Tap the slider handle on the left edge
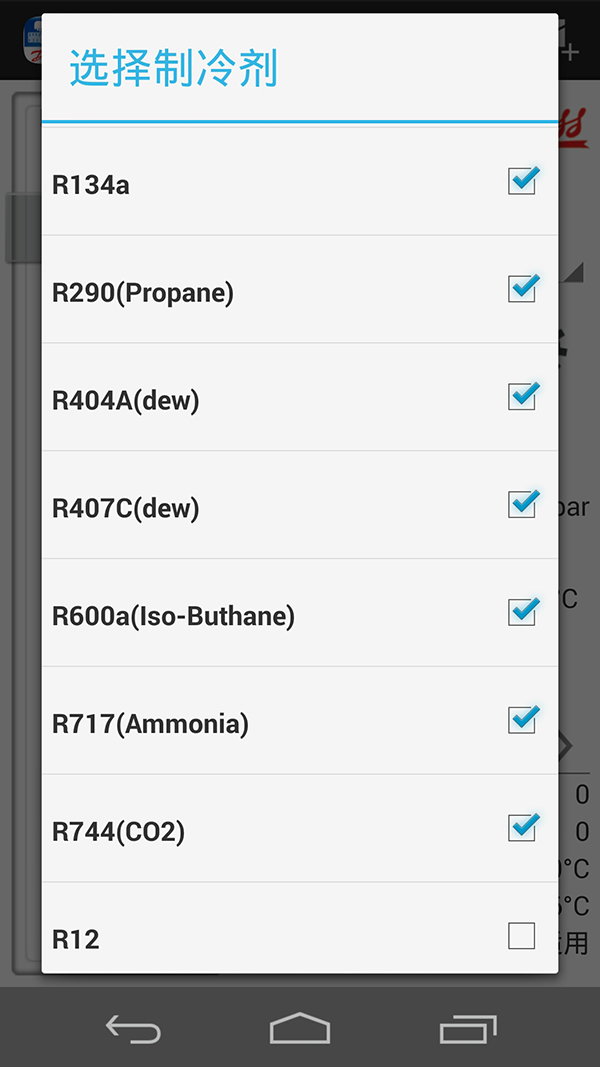This screenshot has height=1067, width=600. pos(23,228)
